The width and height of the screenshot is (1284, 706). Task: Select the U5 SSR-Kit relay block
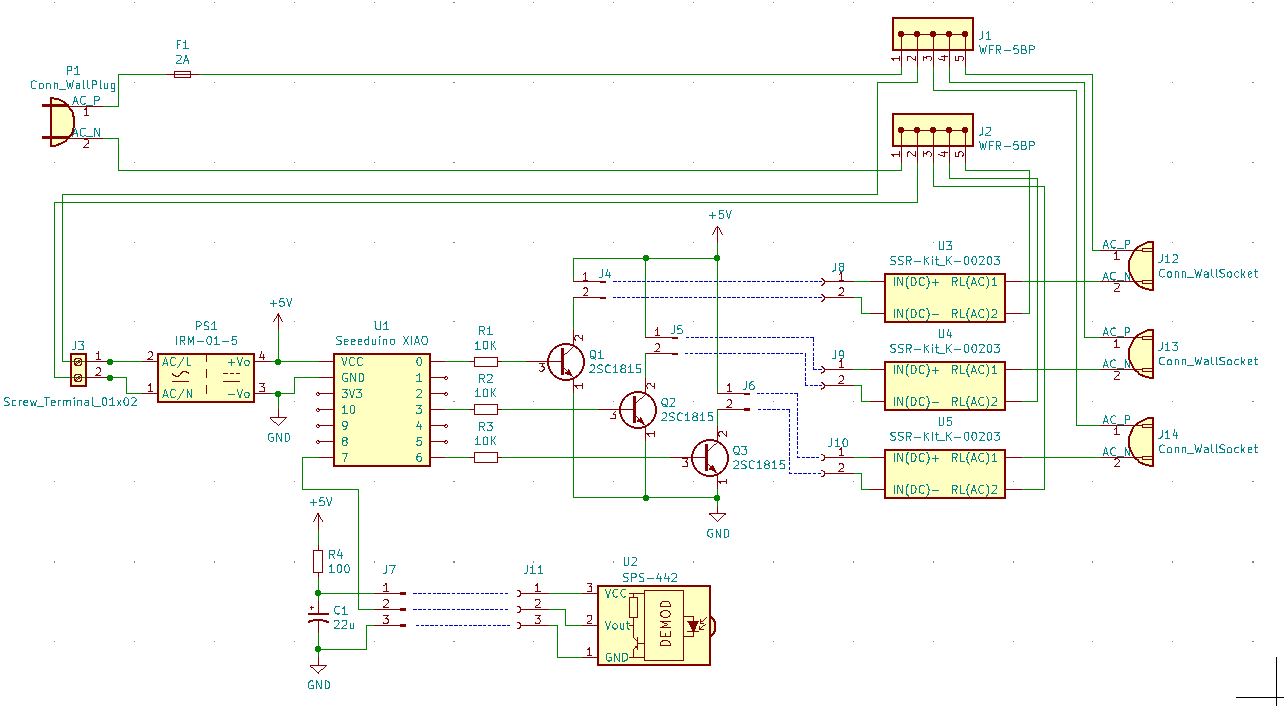point(944,473)
